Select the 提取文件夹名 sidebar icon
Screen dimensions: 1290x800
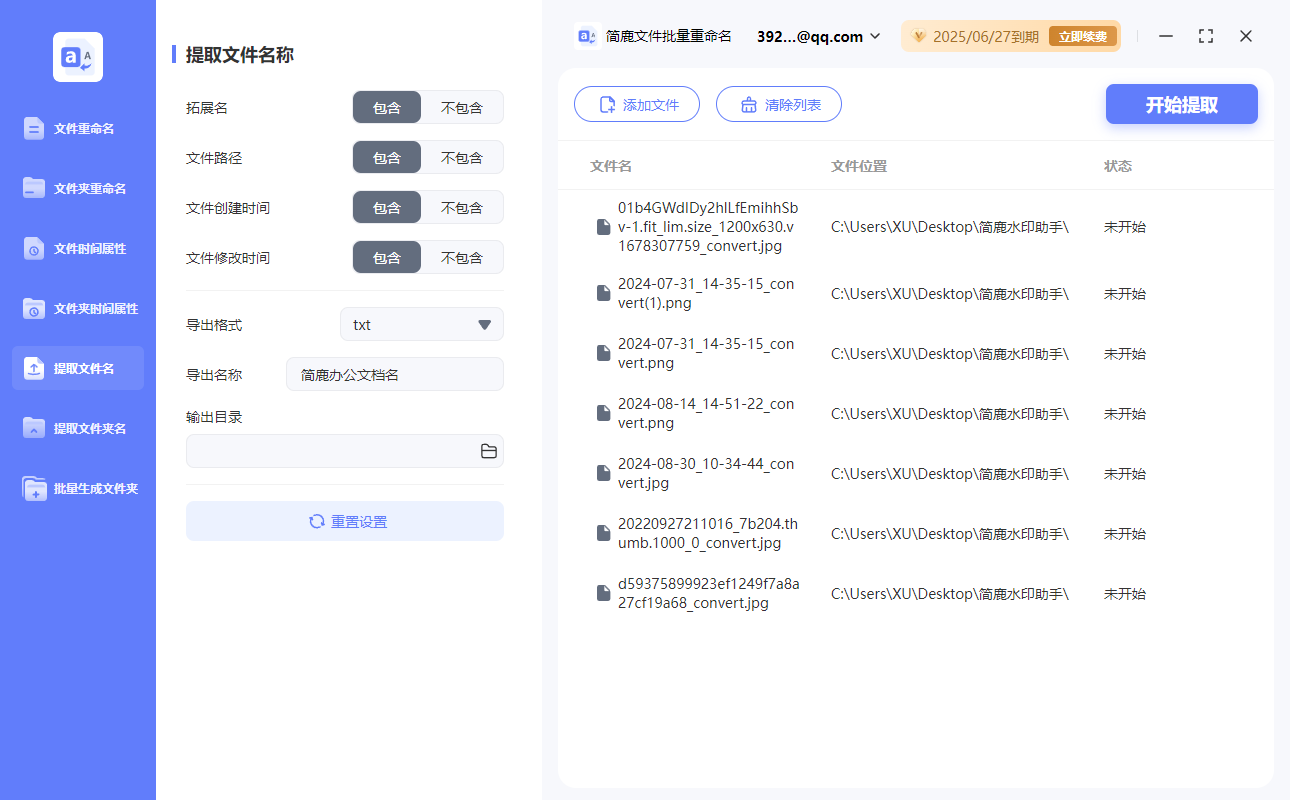pyautogui.click(x=77, y=428)
